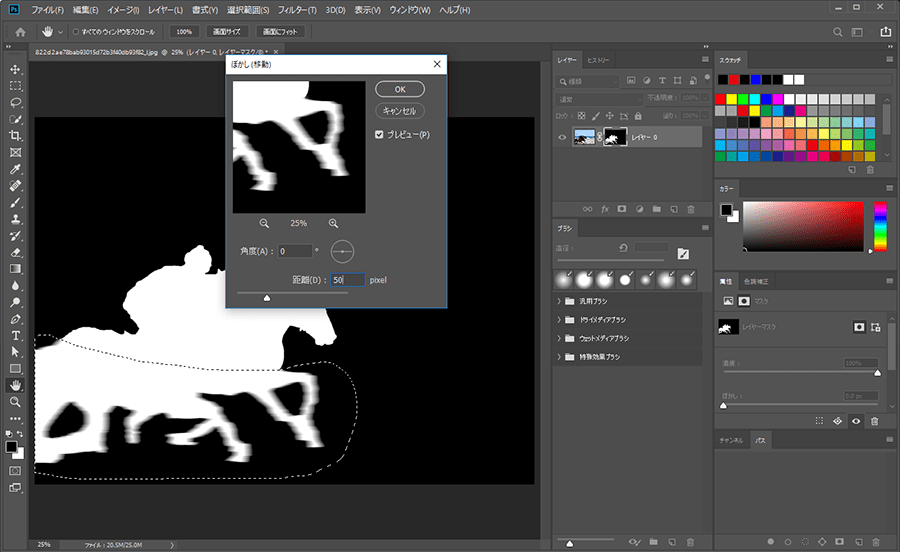Select the Move tool in the toolbar

coord(15,69)
